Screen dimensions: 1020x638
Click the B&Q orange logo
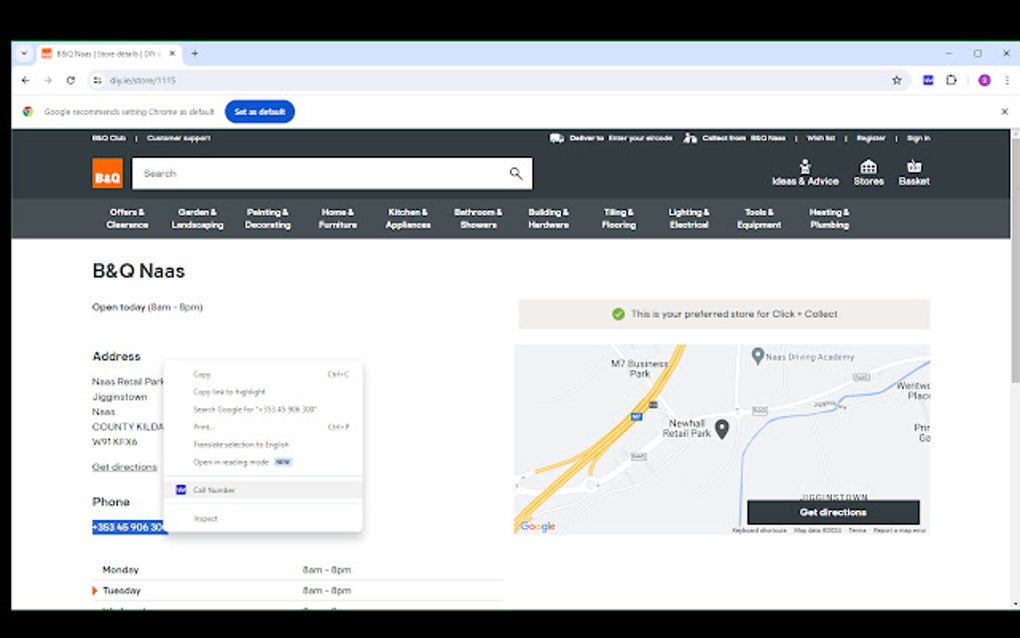[107, 172]
